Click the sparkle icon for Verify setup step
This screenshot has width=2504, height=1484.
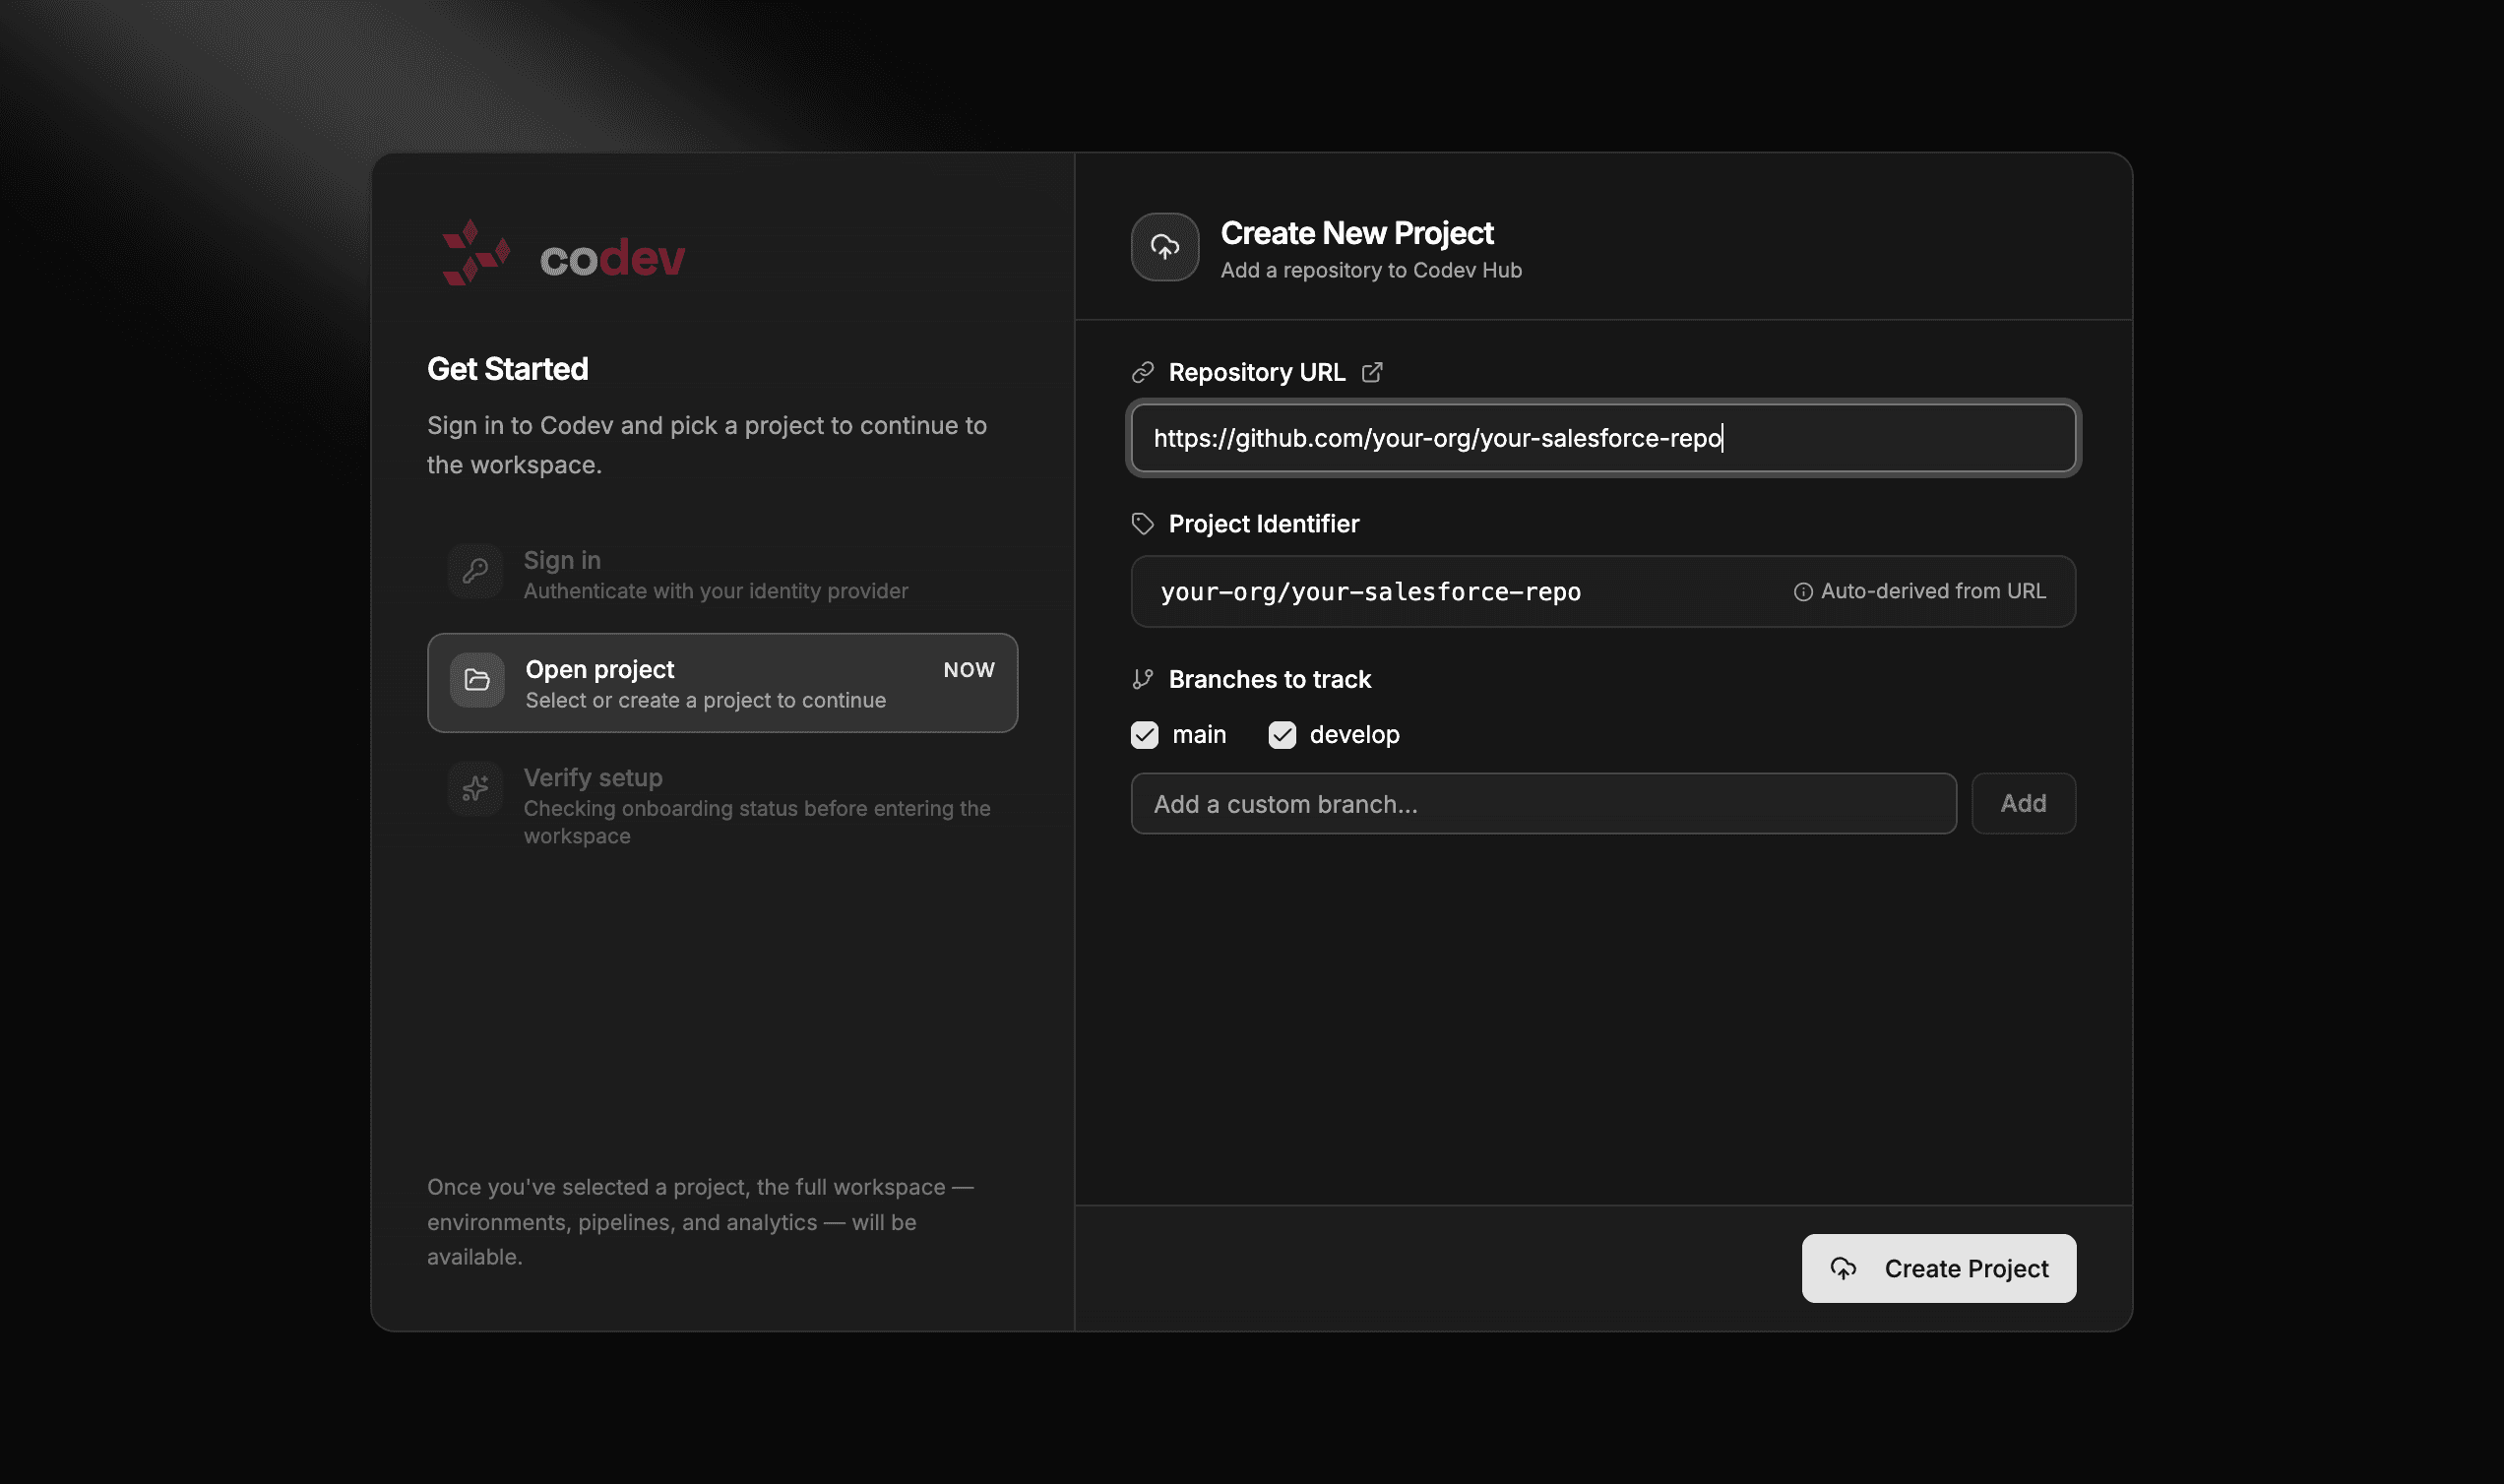point(475,789)
